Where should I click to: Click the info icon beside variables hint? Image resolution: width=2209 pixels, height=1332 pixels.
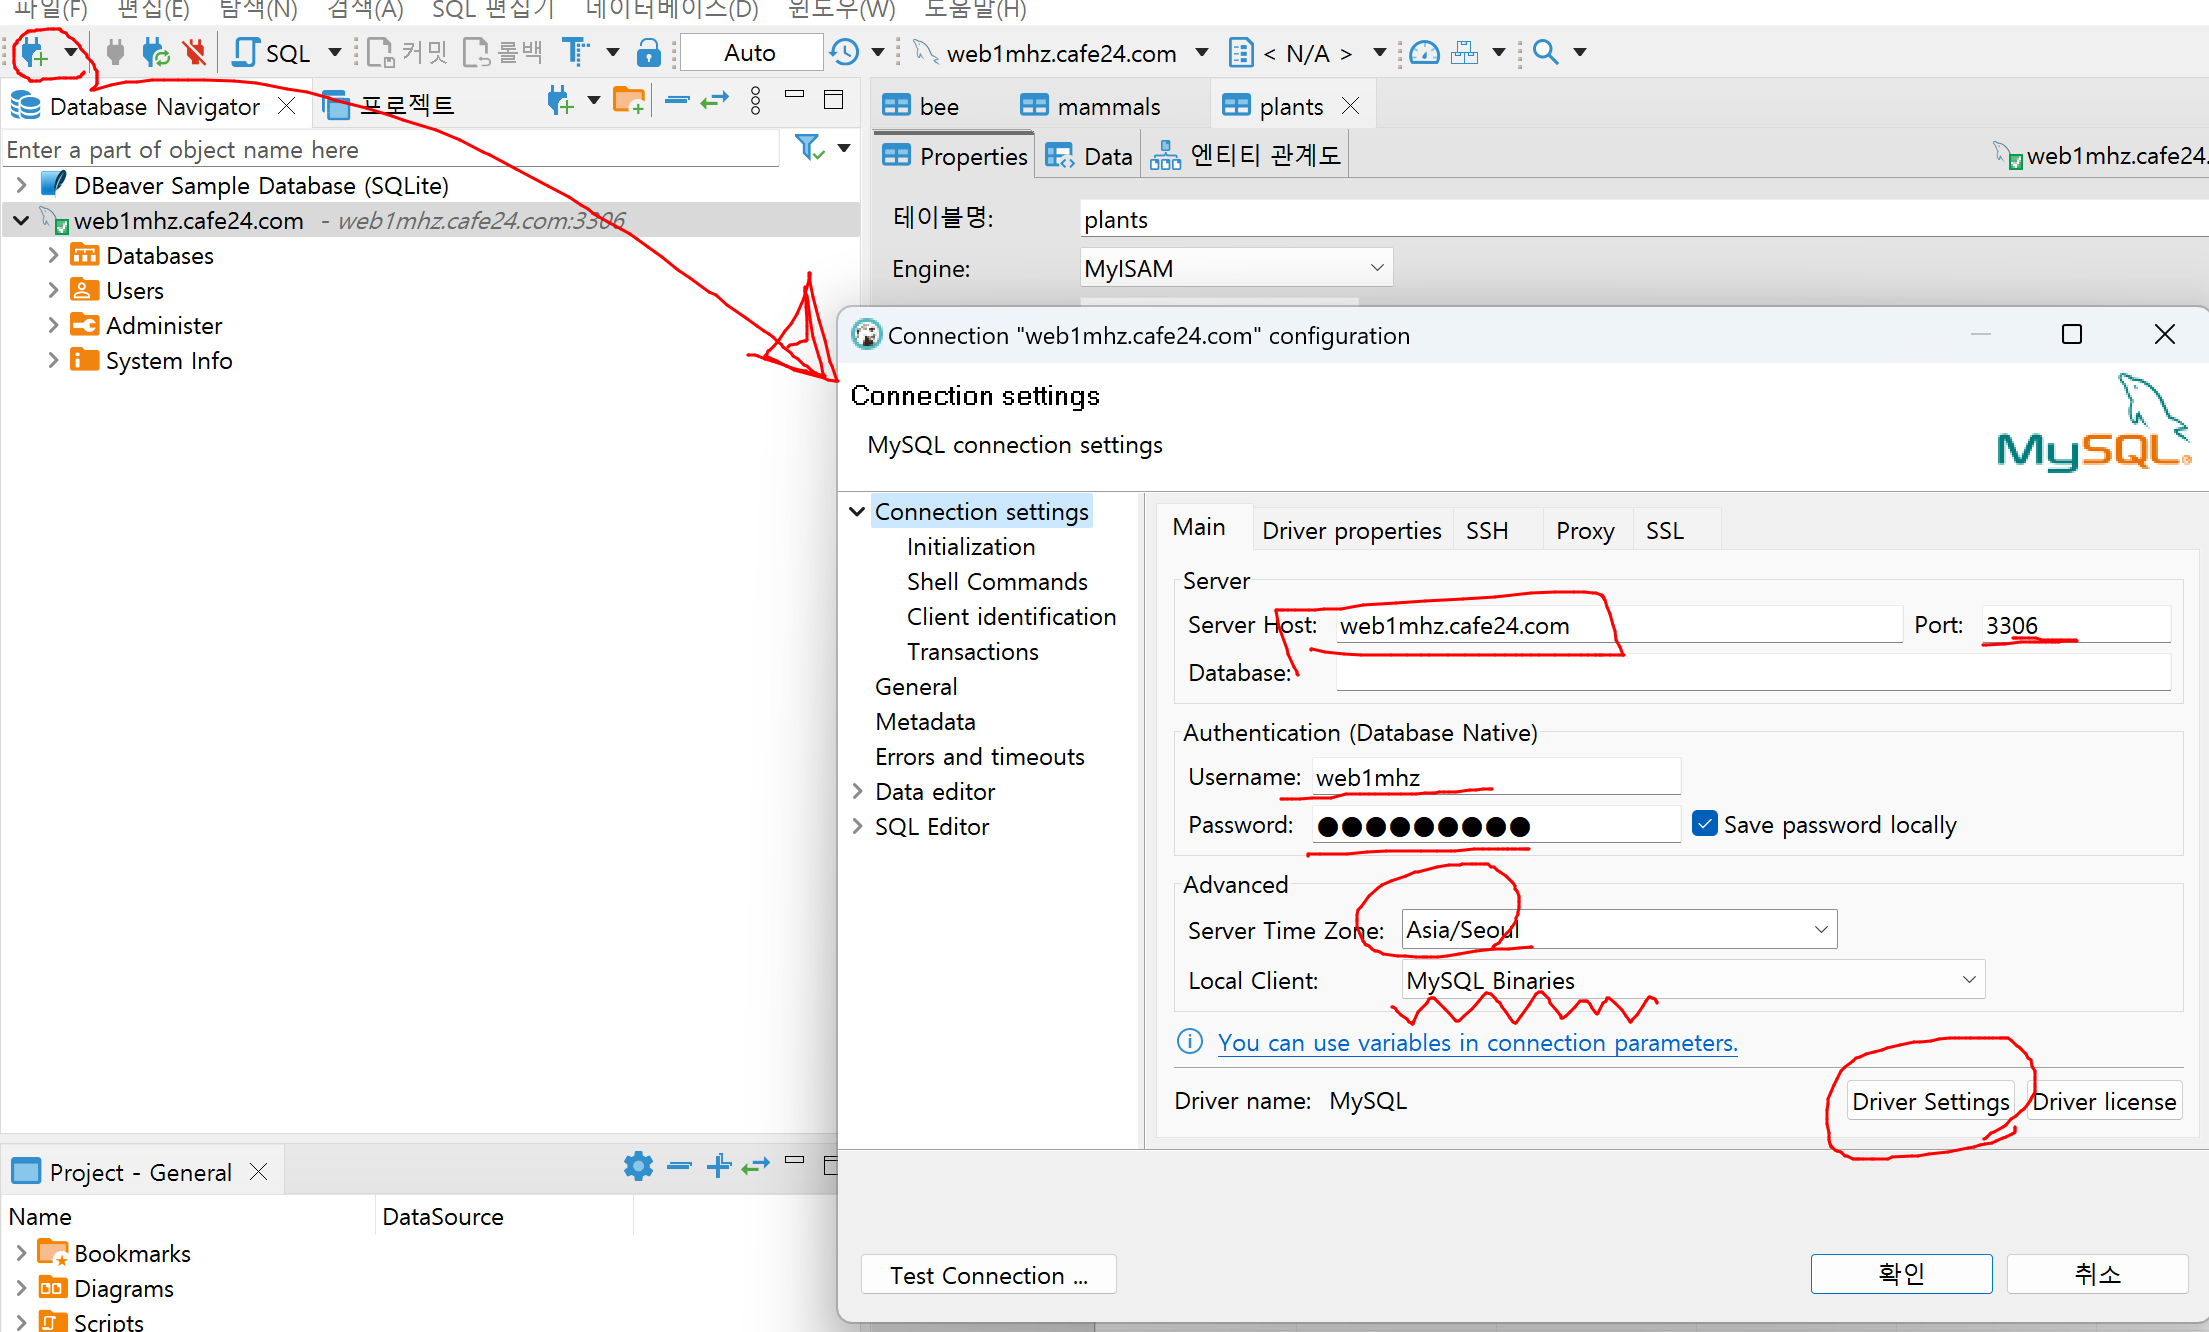click(x=1190, y=1042)
